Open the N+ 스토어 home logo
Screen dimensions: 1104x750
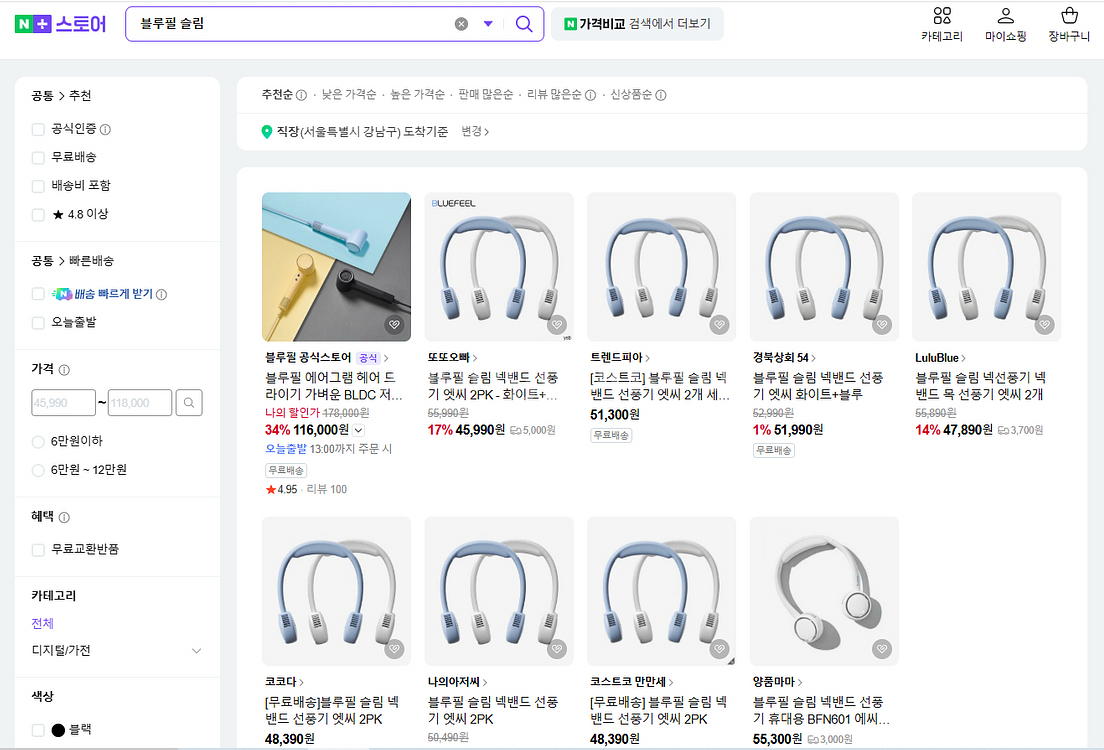(61, 24)
